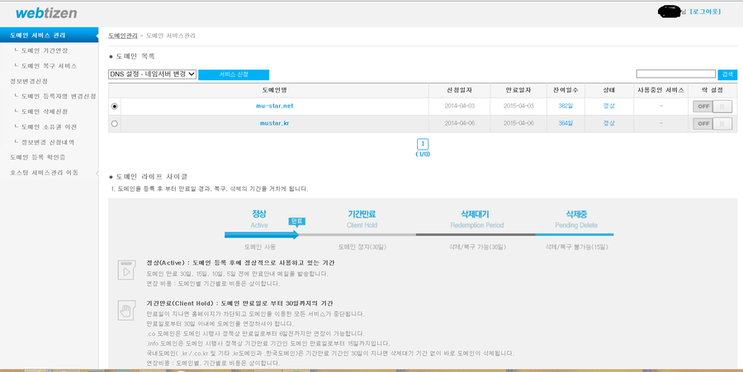743x372 pixels.
Task: Click the domain search input field
Action: 676,74
